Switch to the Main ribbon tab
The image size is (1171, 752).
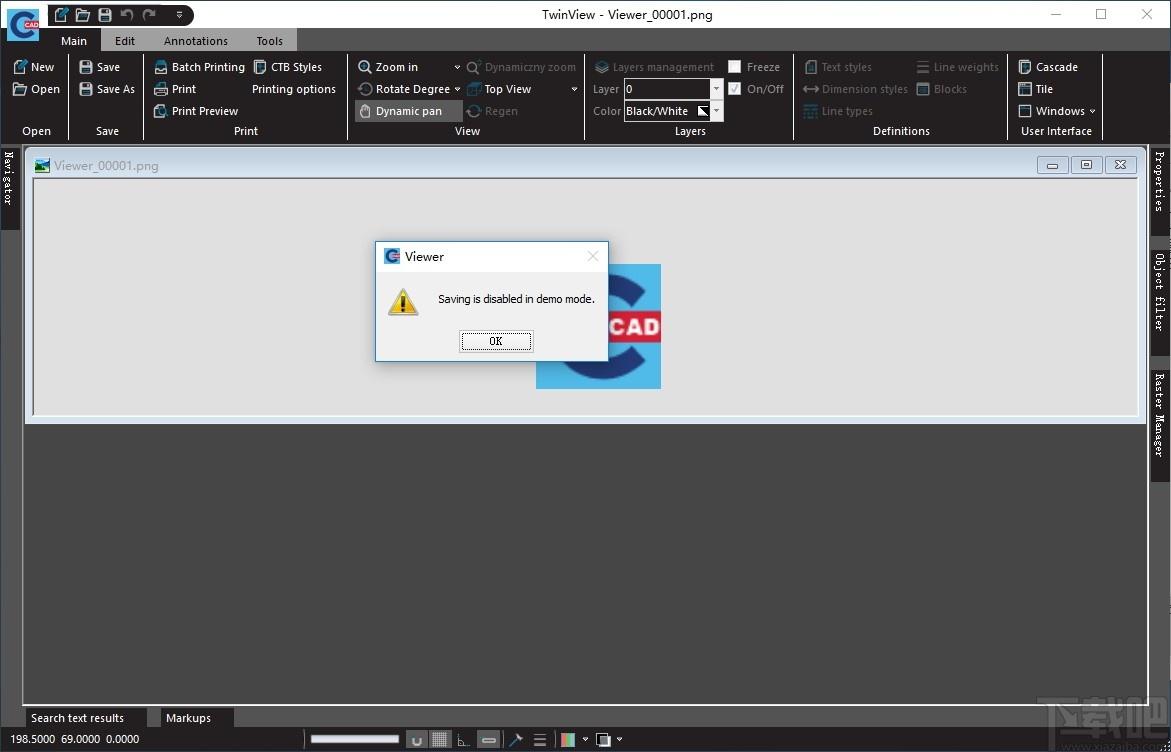(x=74, y=40)
